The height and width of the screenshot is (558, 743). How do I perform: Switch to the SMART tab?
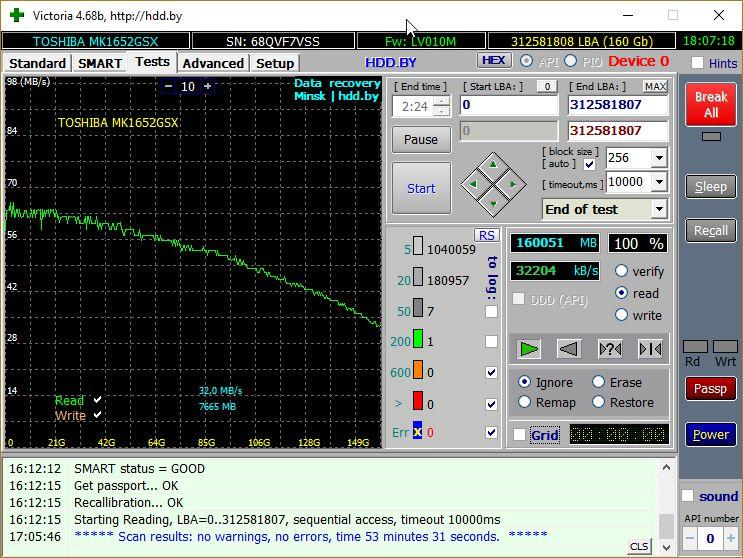pos(100,63)
